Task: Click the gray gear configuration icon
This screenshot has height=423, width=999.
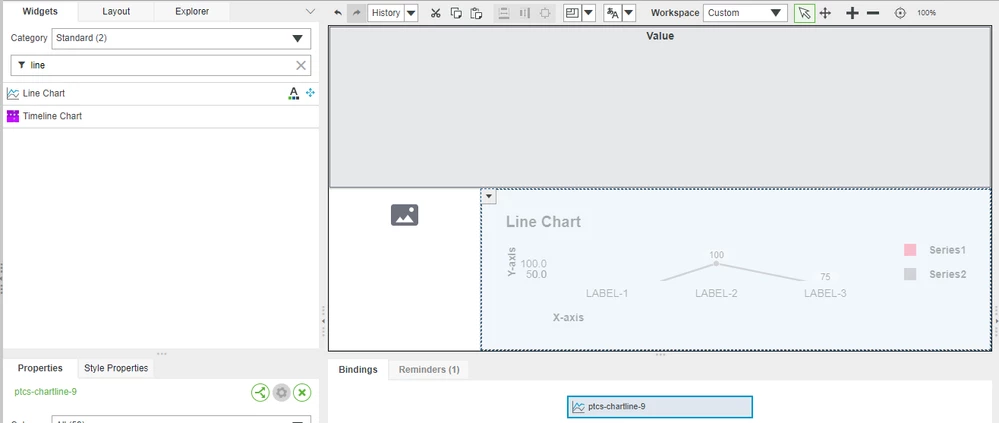Action: point(282,392)
